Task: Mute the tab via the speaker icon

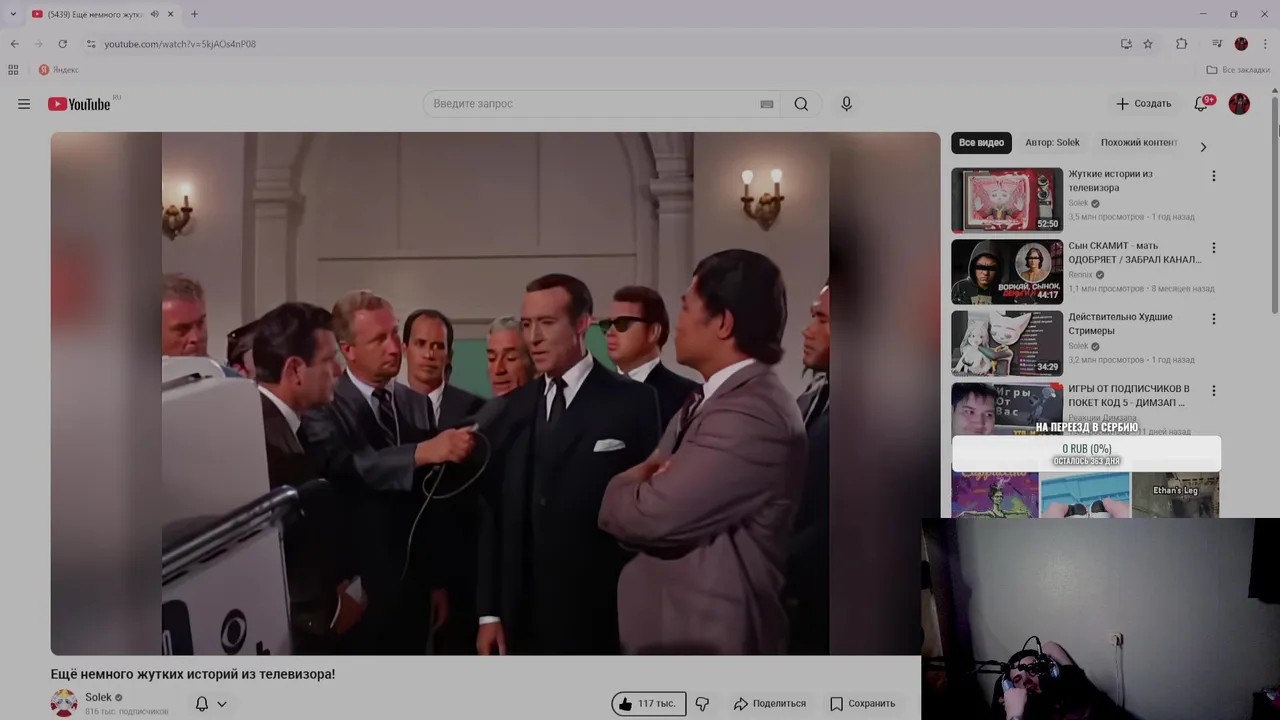Action: coord(154,14)
